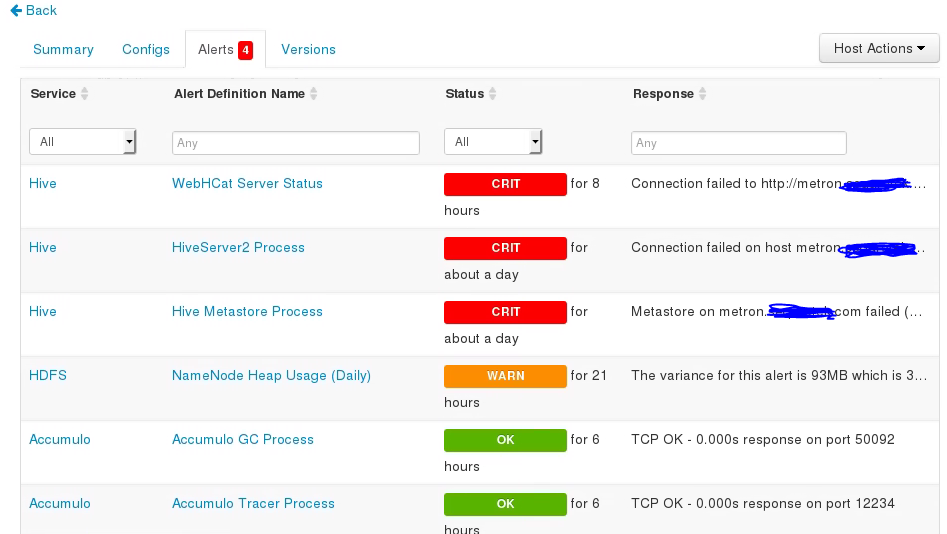
Task: Select the Alerts tab
Action: [225, 50]
